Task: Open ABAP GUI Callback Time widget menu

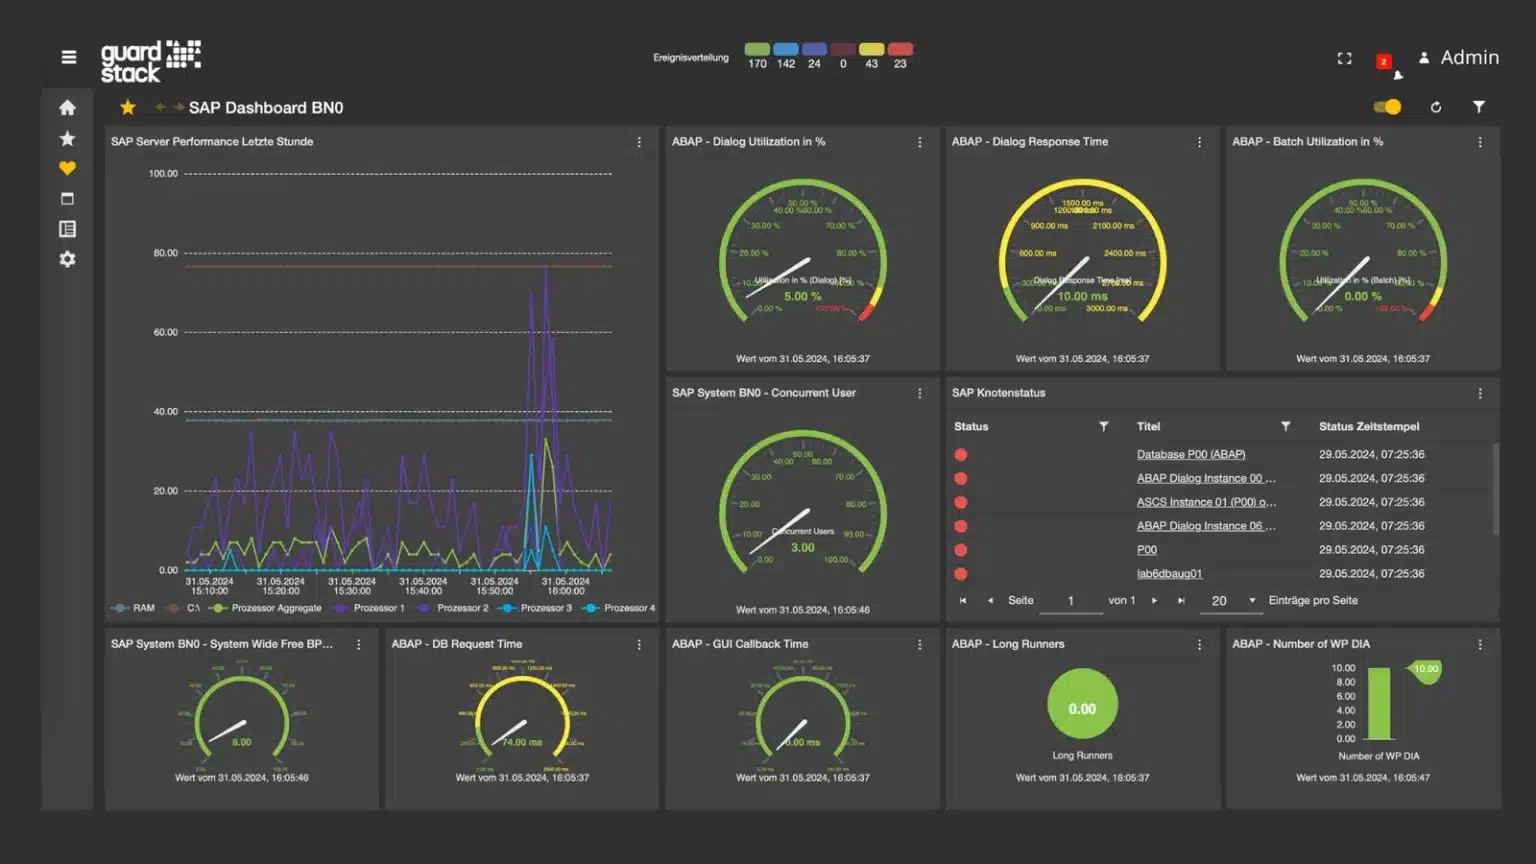Action: tap(920, 645)
